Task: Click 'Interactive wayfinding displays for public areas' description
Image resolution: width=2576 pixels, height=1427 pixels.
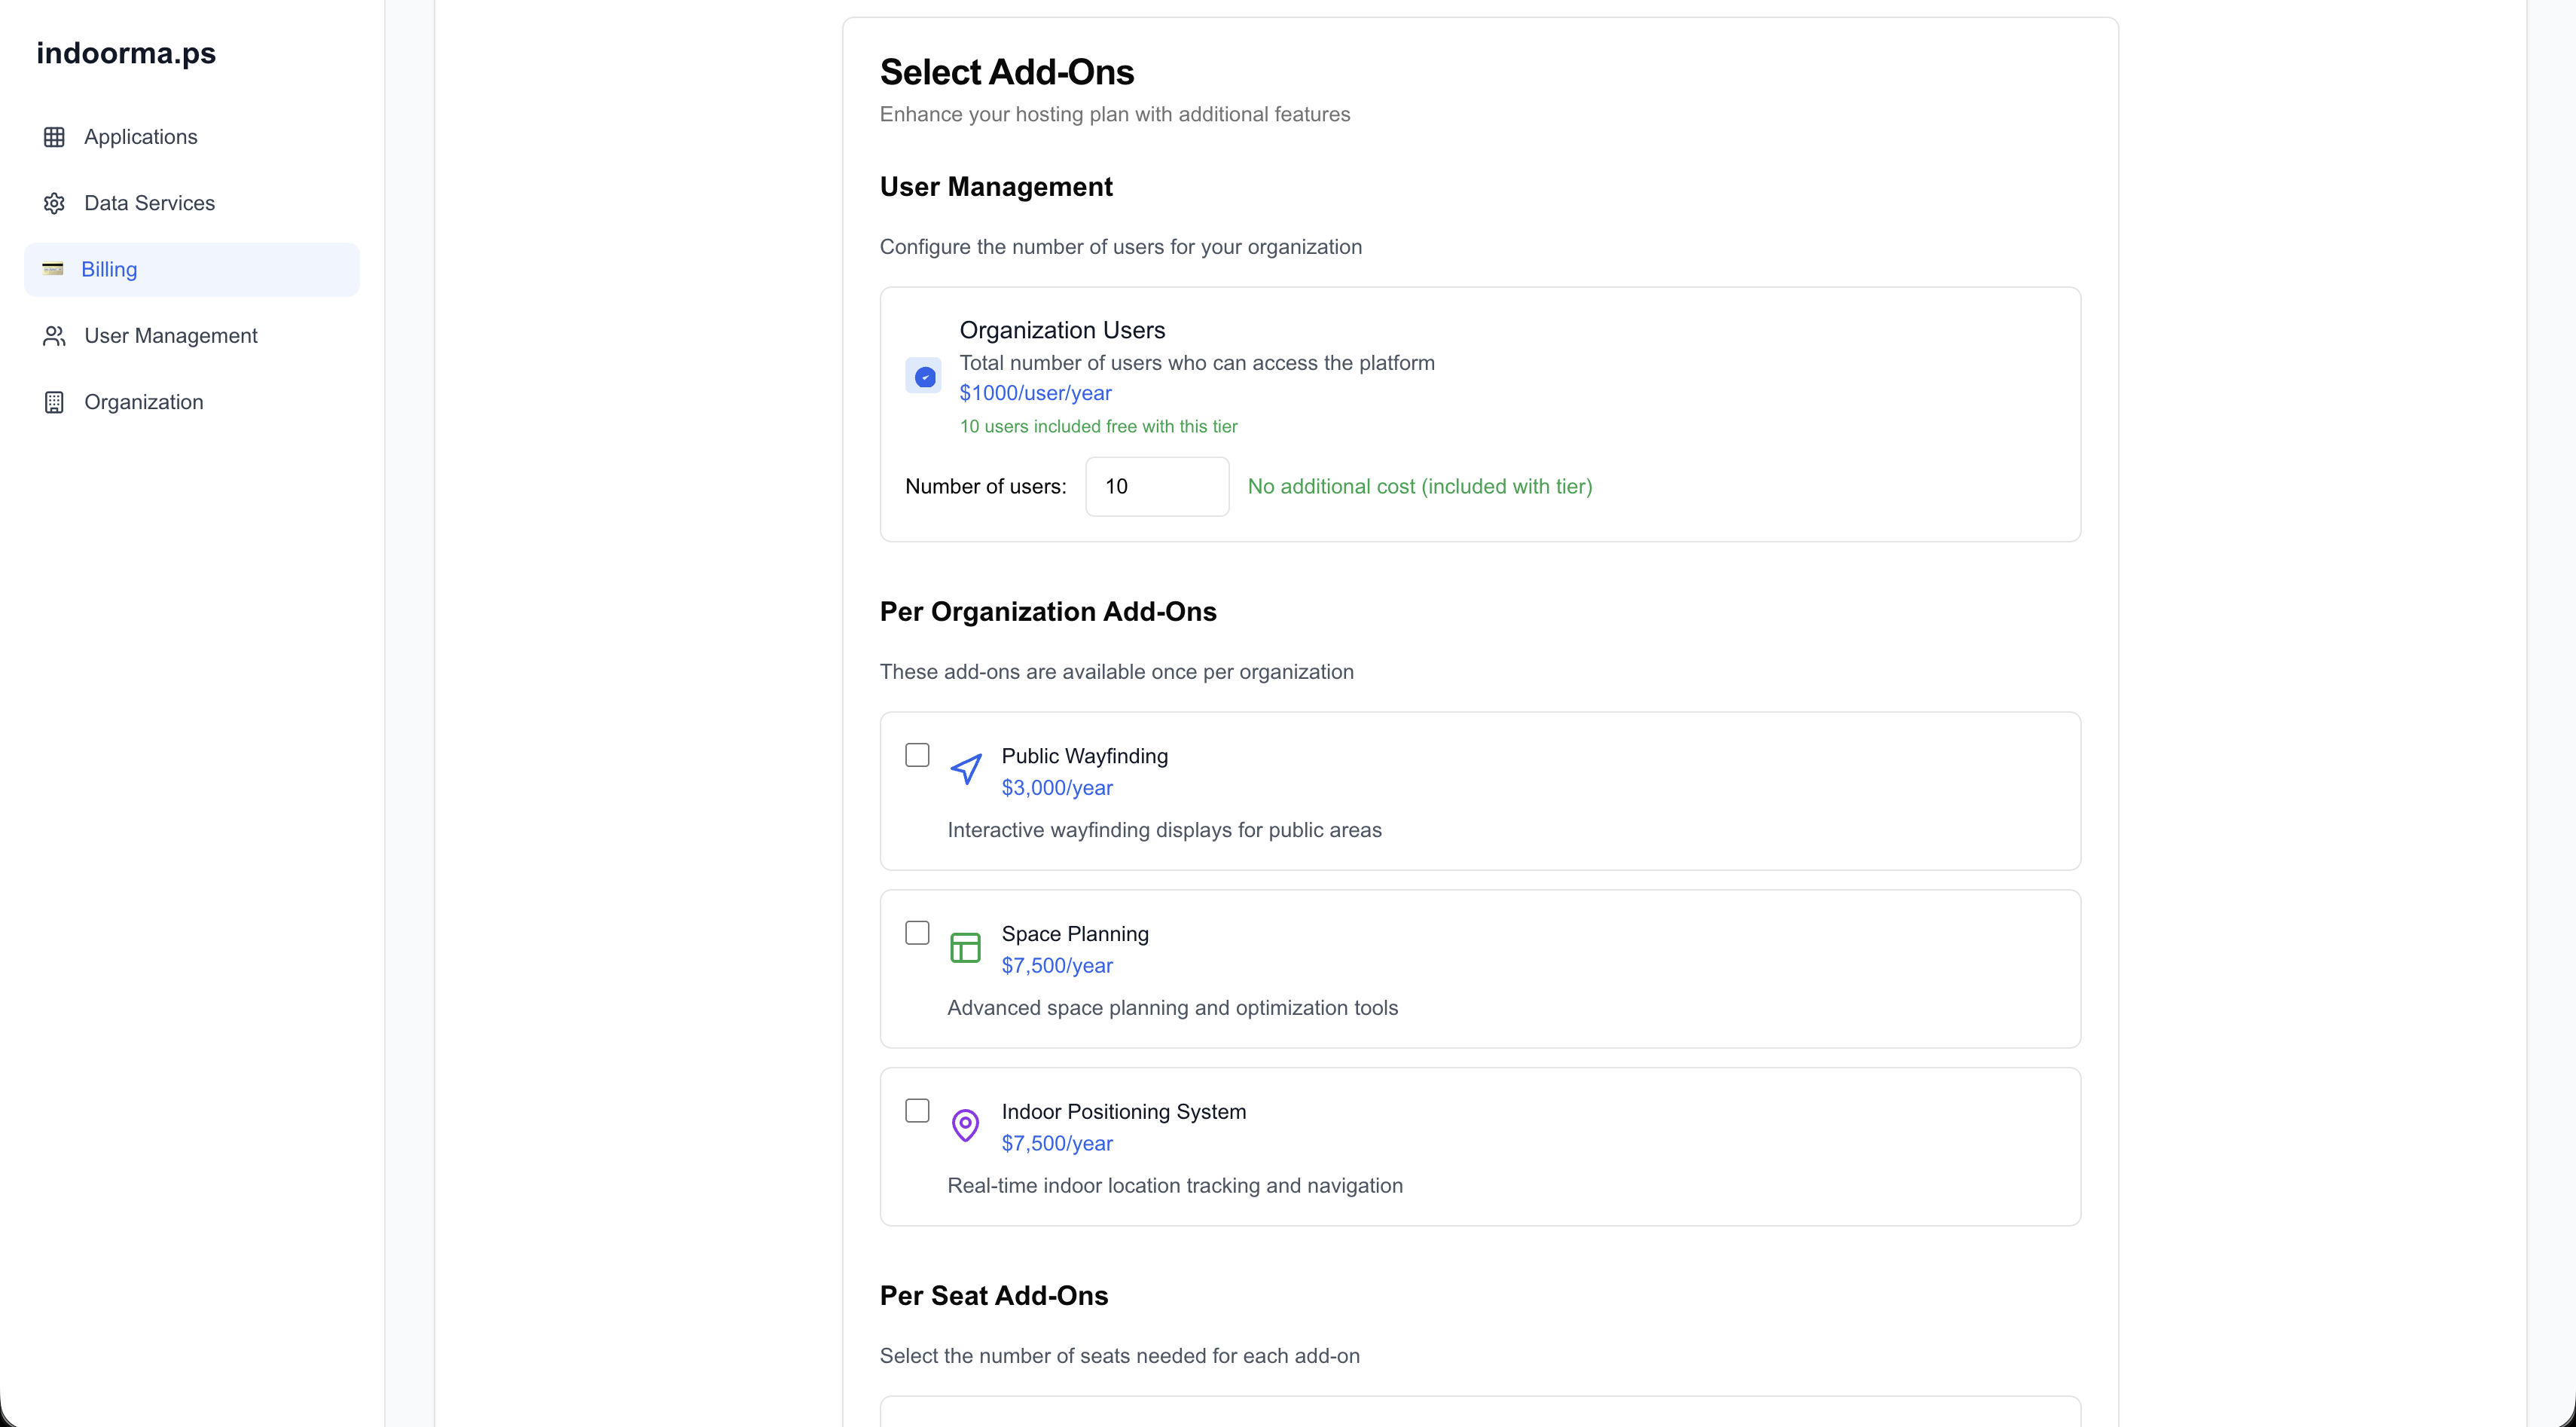Action: pos(1164,830)
